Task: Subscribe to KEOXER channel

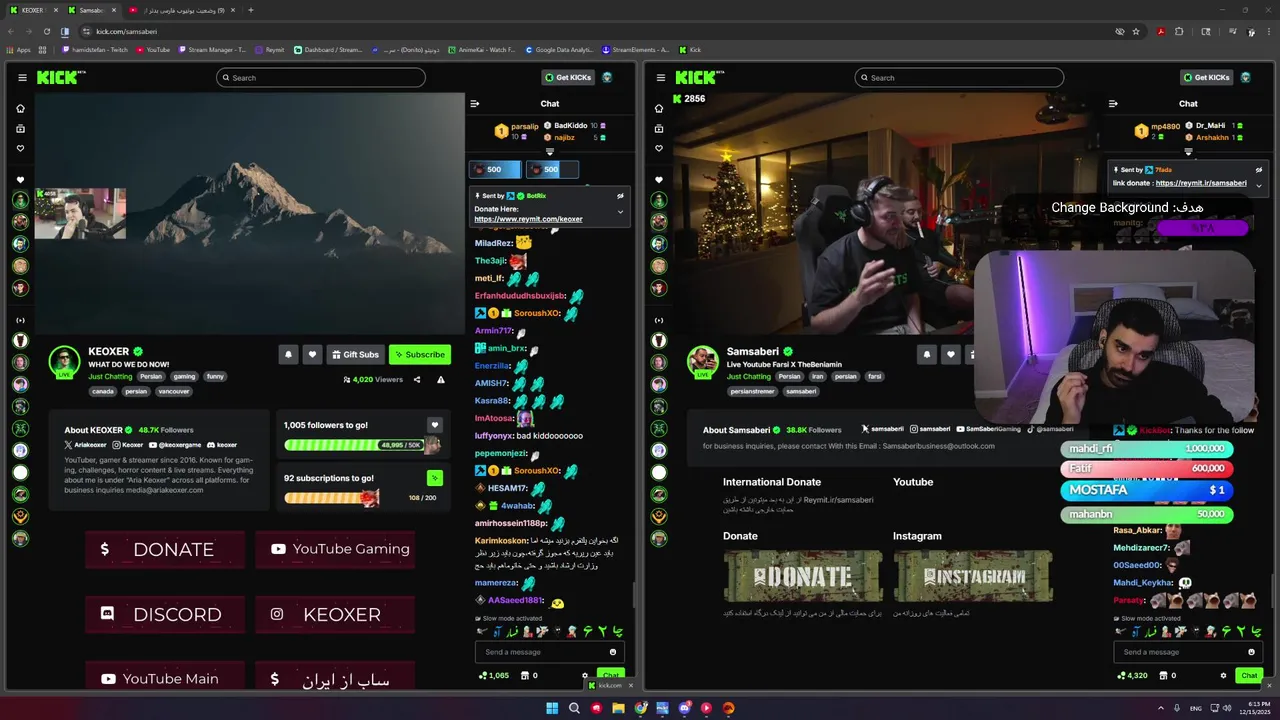Action: pyautogui.click(x=420, y=354)
